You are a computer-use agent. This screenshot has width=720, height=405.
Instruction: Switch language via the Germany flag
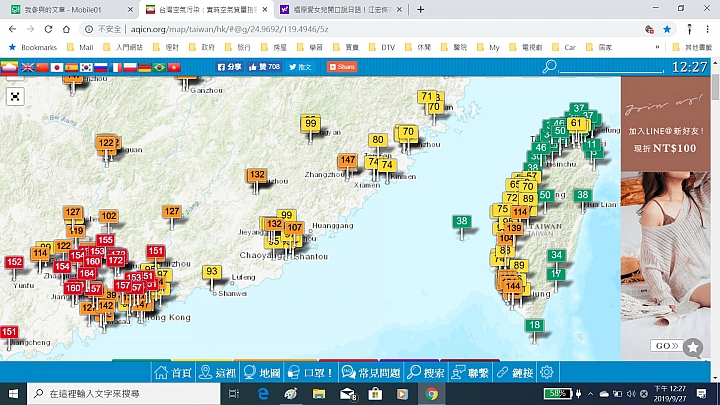point(145,68)
